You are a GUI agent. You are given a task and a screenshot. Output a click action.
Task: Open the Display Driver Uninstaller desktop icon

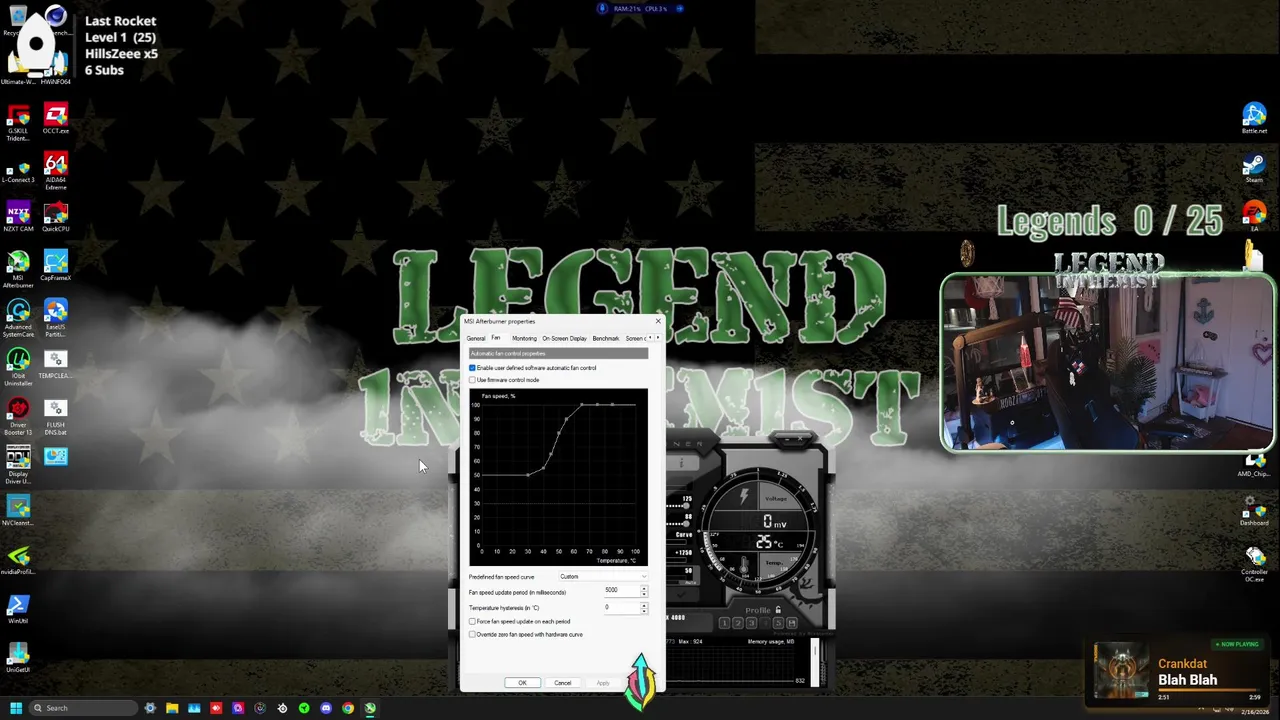[18, 464]
